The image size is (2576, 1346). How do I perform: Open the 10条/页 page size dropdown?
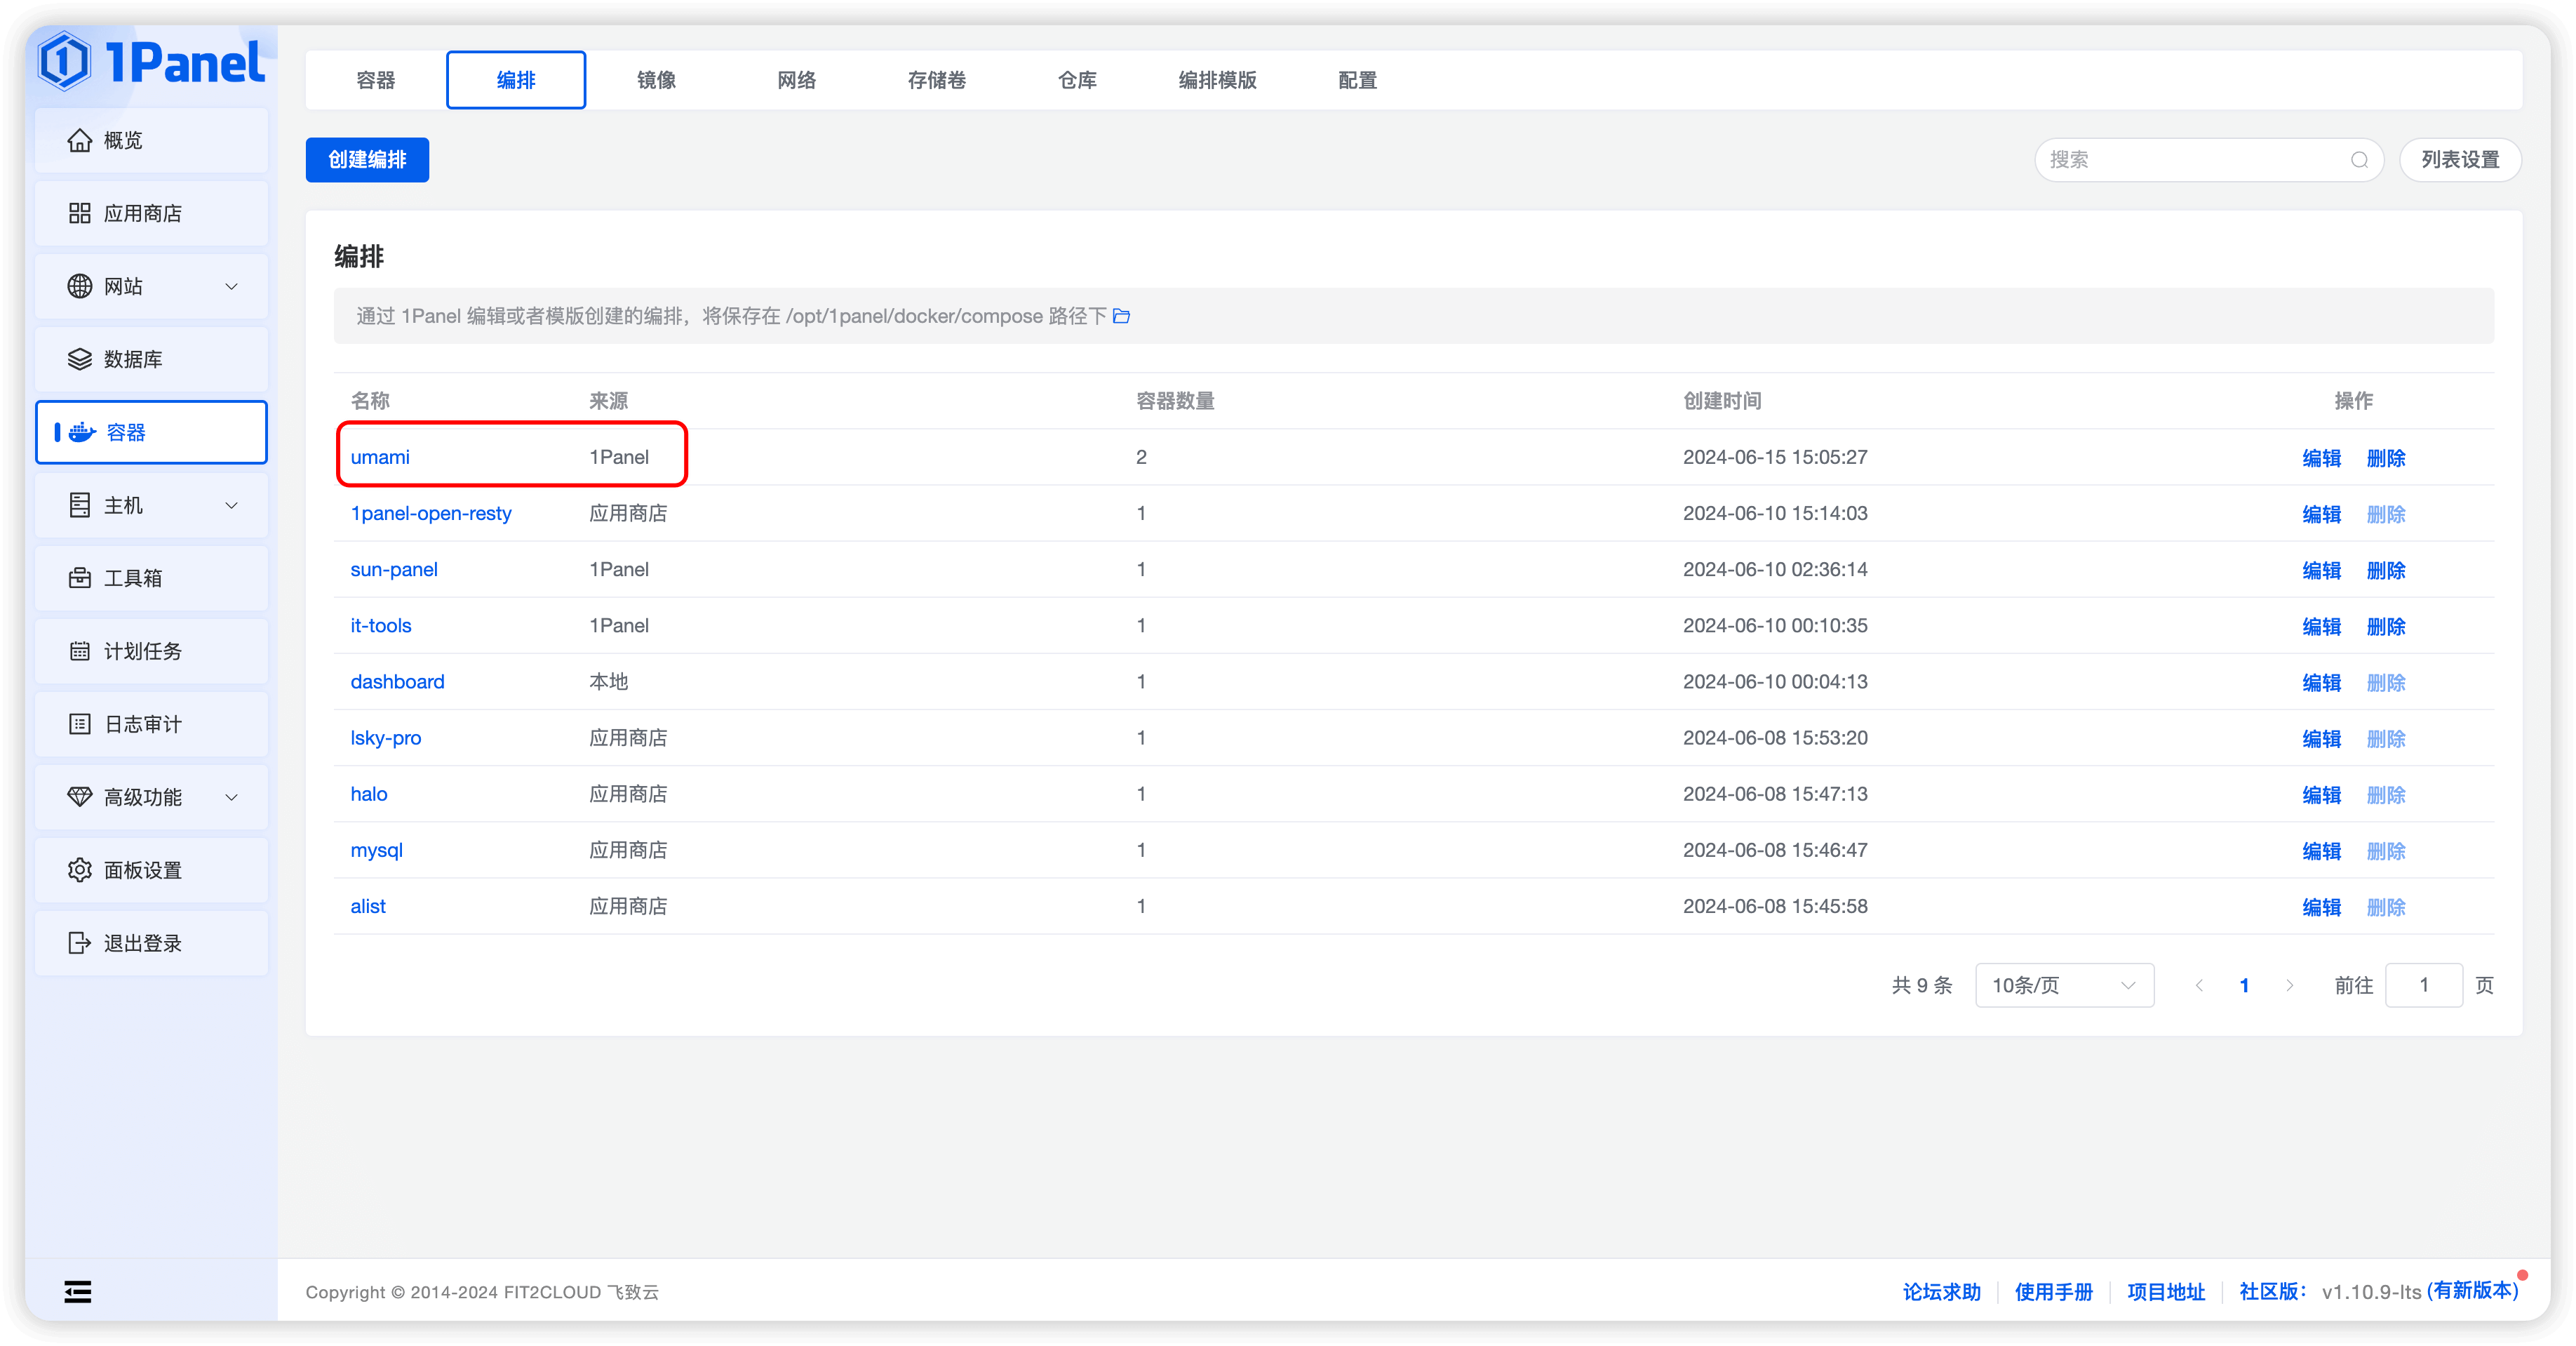coord(2064,985)
